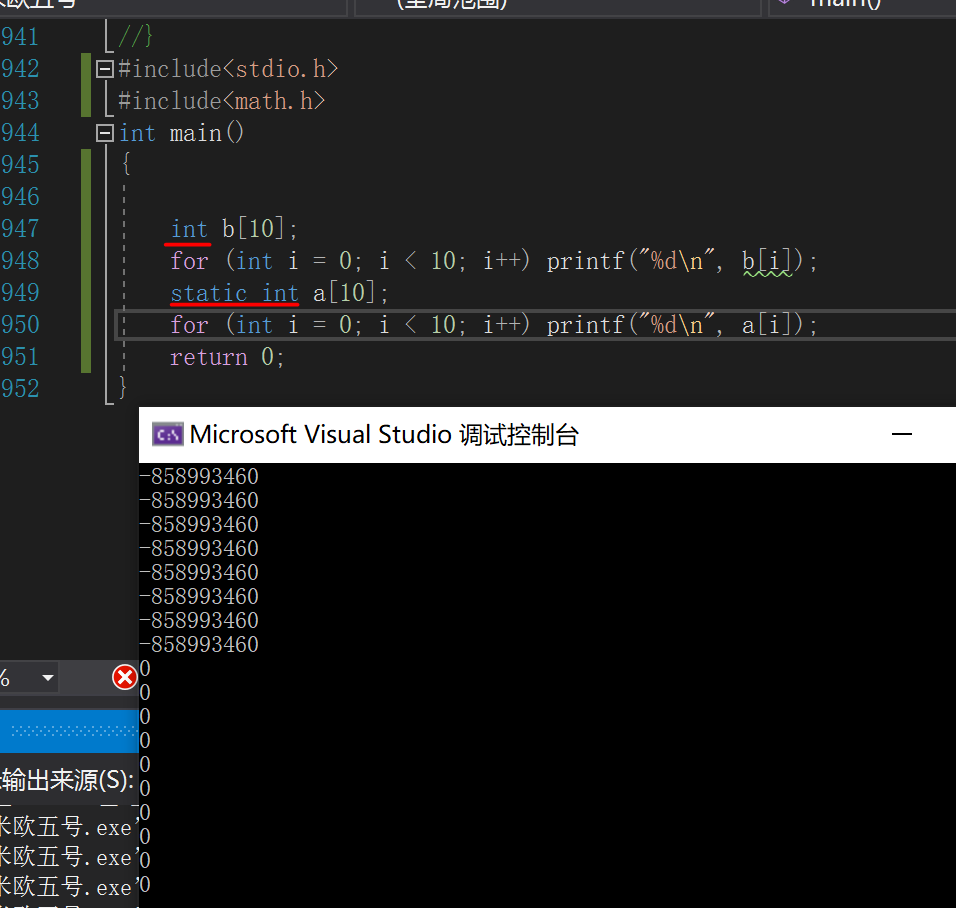This screenshot has width=956, height=908.
Task: Click the blue horizontal scrollbar thumb
Action: (x=69, y=731)
